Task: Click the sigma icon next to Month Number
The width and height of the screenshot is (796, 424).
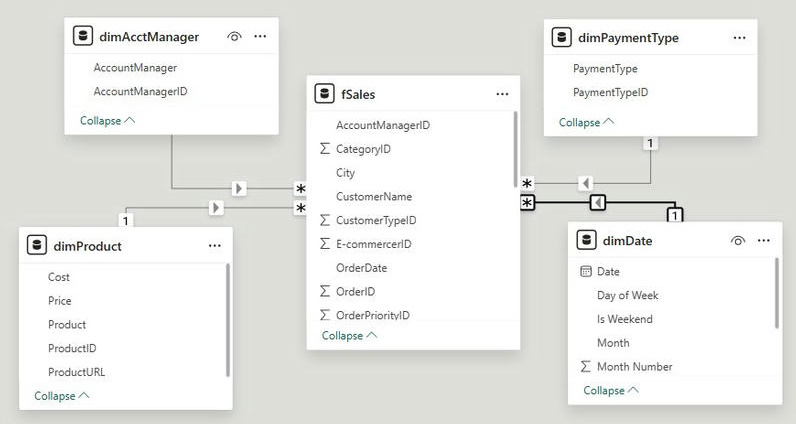Action: click(586, 367)
